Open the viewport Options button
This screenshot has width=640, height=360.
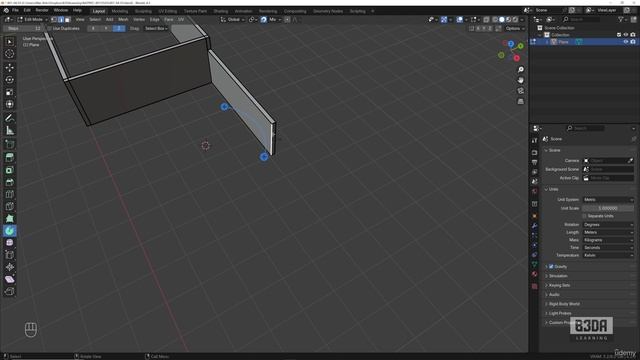coord(514,29)
